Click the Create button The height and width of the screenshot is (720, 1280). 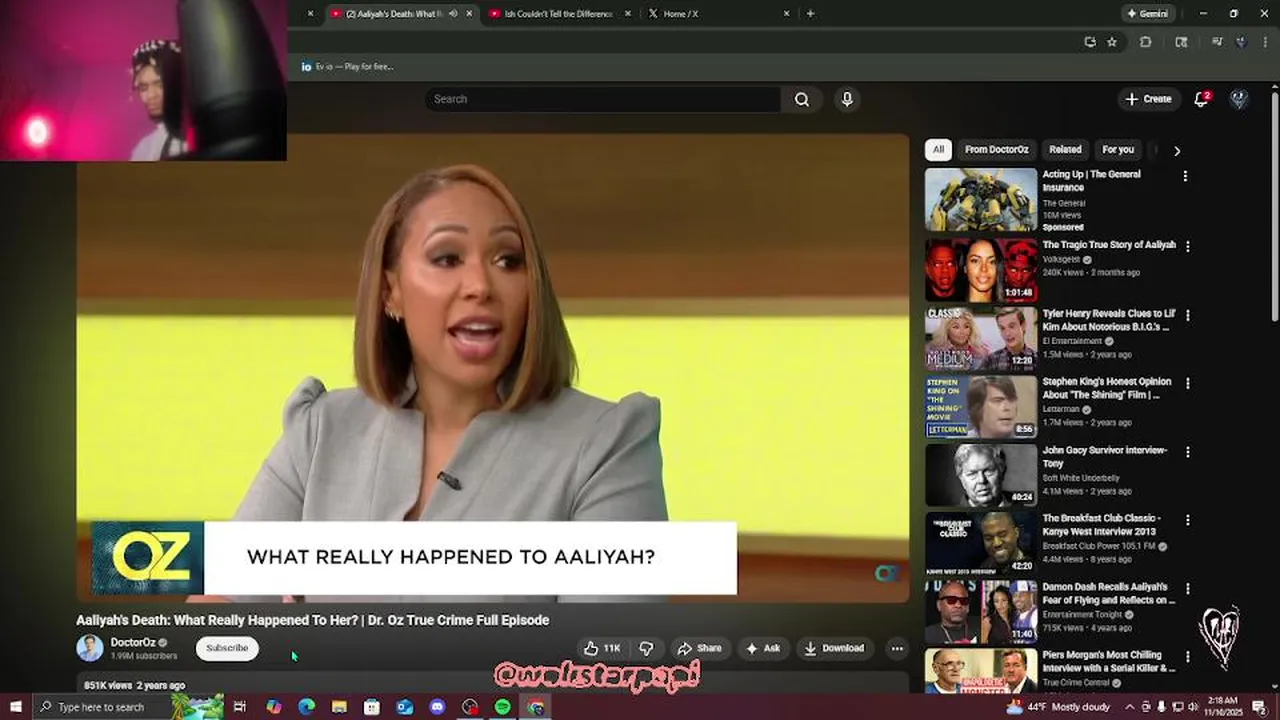pyautogui.click(x=1148, y=99)
